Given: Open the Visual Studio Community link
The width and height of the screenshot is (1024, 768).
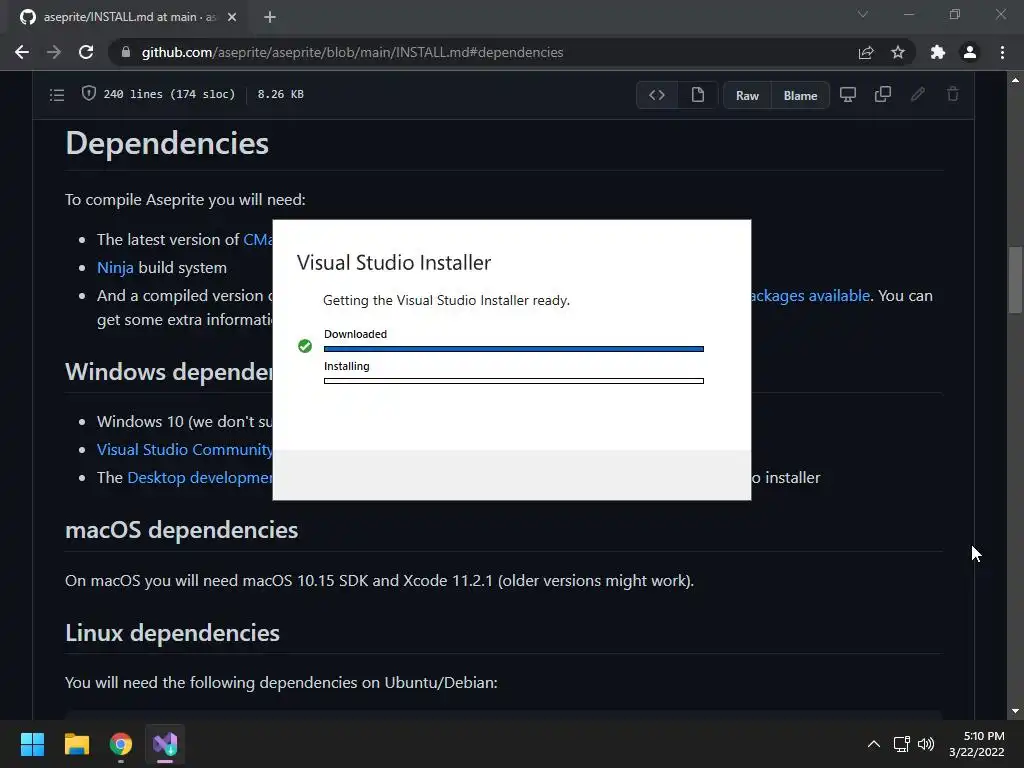Looking at the screenshot, I should (x=185, y=449).
